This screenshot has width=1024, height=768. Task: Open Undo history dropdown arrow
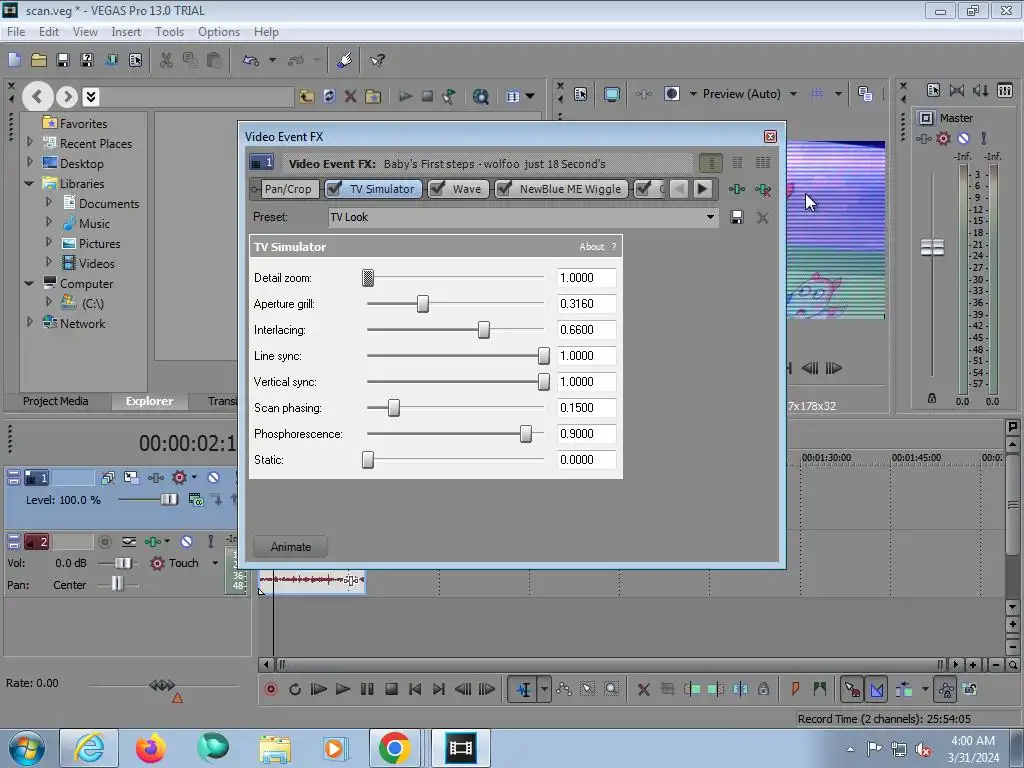(x=272, y=60)
